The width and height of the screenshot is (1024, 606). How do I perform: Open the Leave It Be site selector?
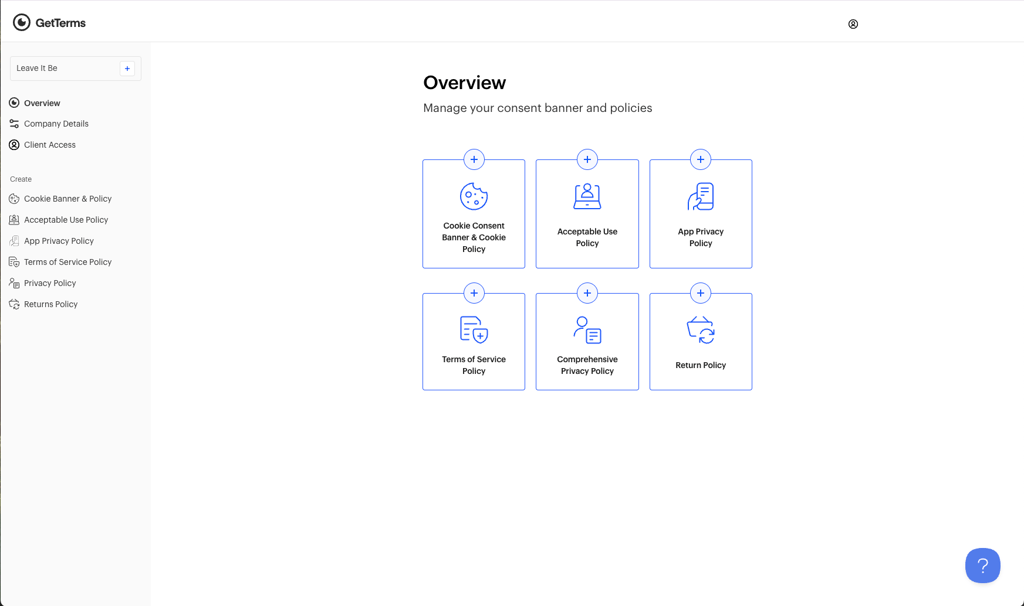pos(75,69)
